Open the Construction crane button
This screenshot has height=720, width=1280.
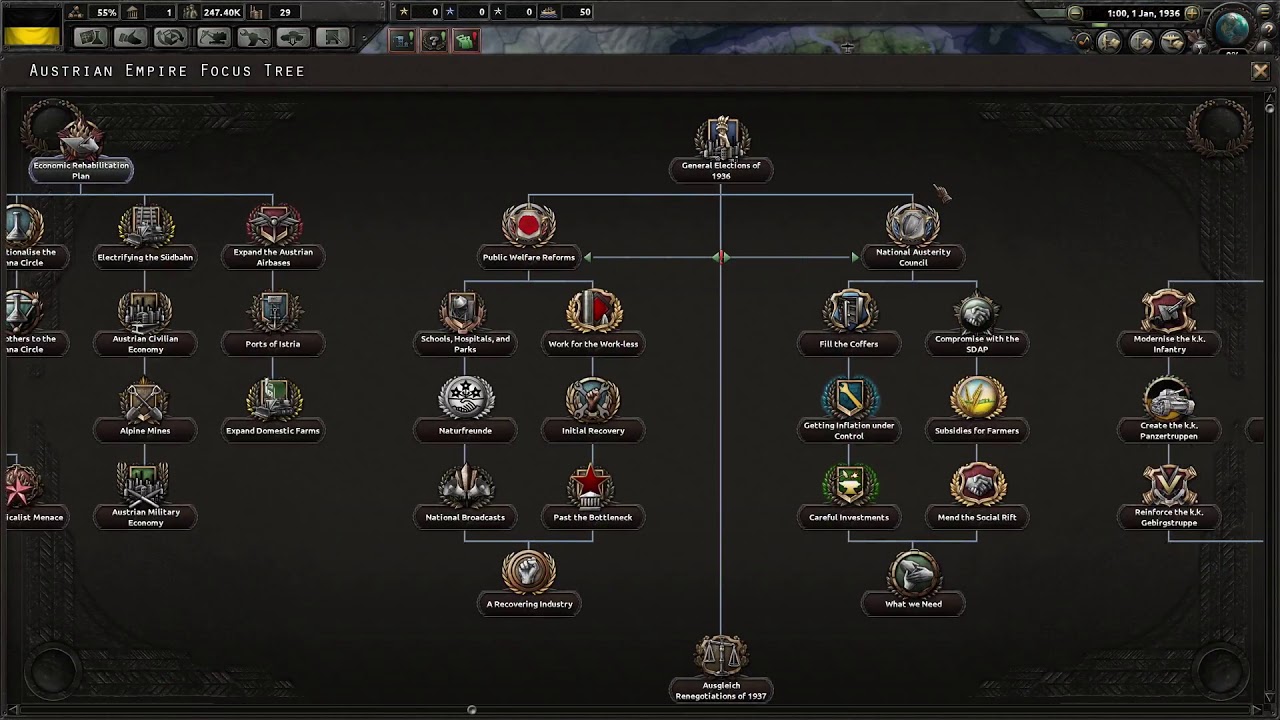[212, 38]
